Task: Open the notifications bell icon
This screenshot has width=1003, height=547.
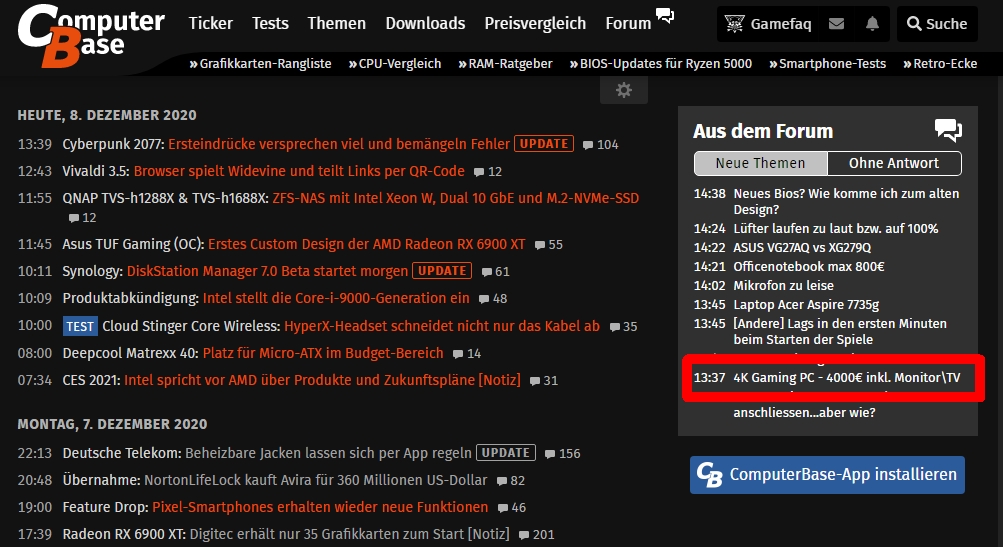Action: 872,24
